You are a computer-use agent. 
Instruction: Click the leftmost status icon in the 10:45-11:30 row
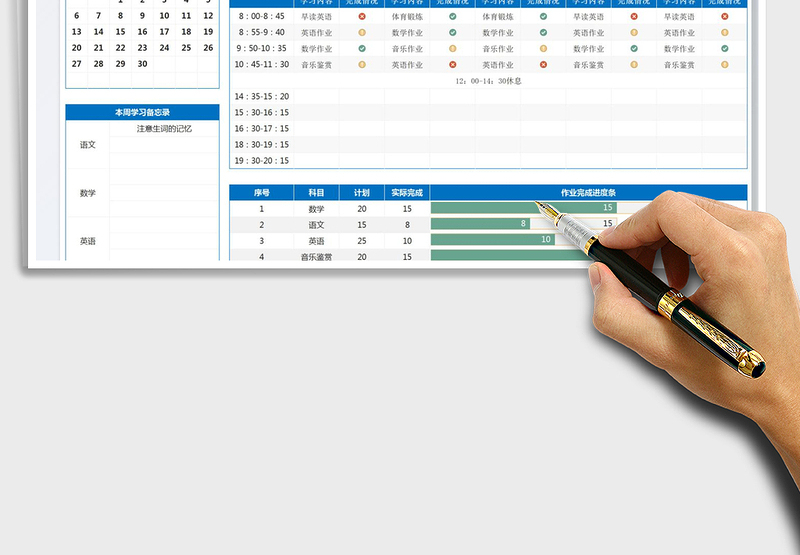tap(362, 64)
